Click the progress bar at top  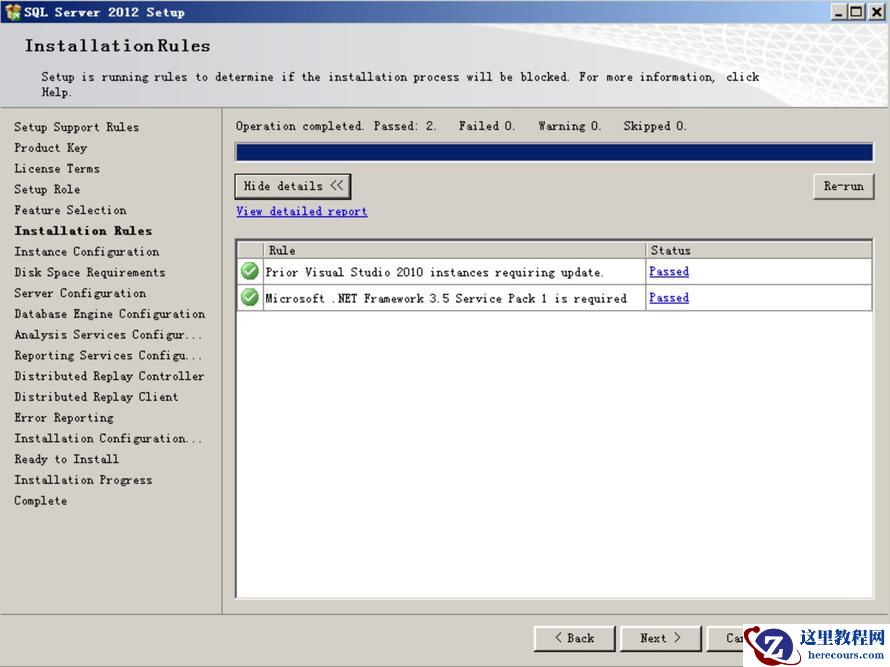554,152
